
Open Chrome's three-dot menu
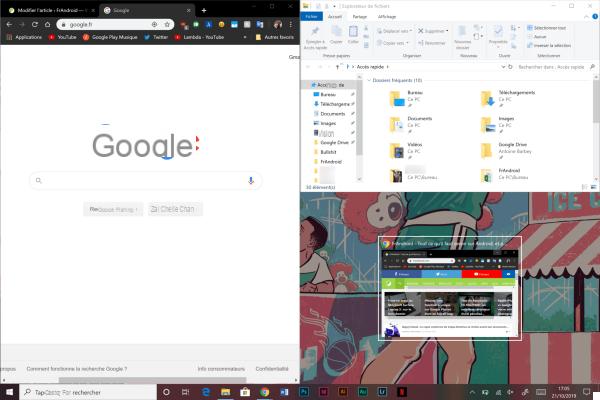click(x=291, y=24)
